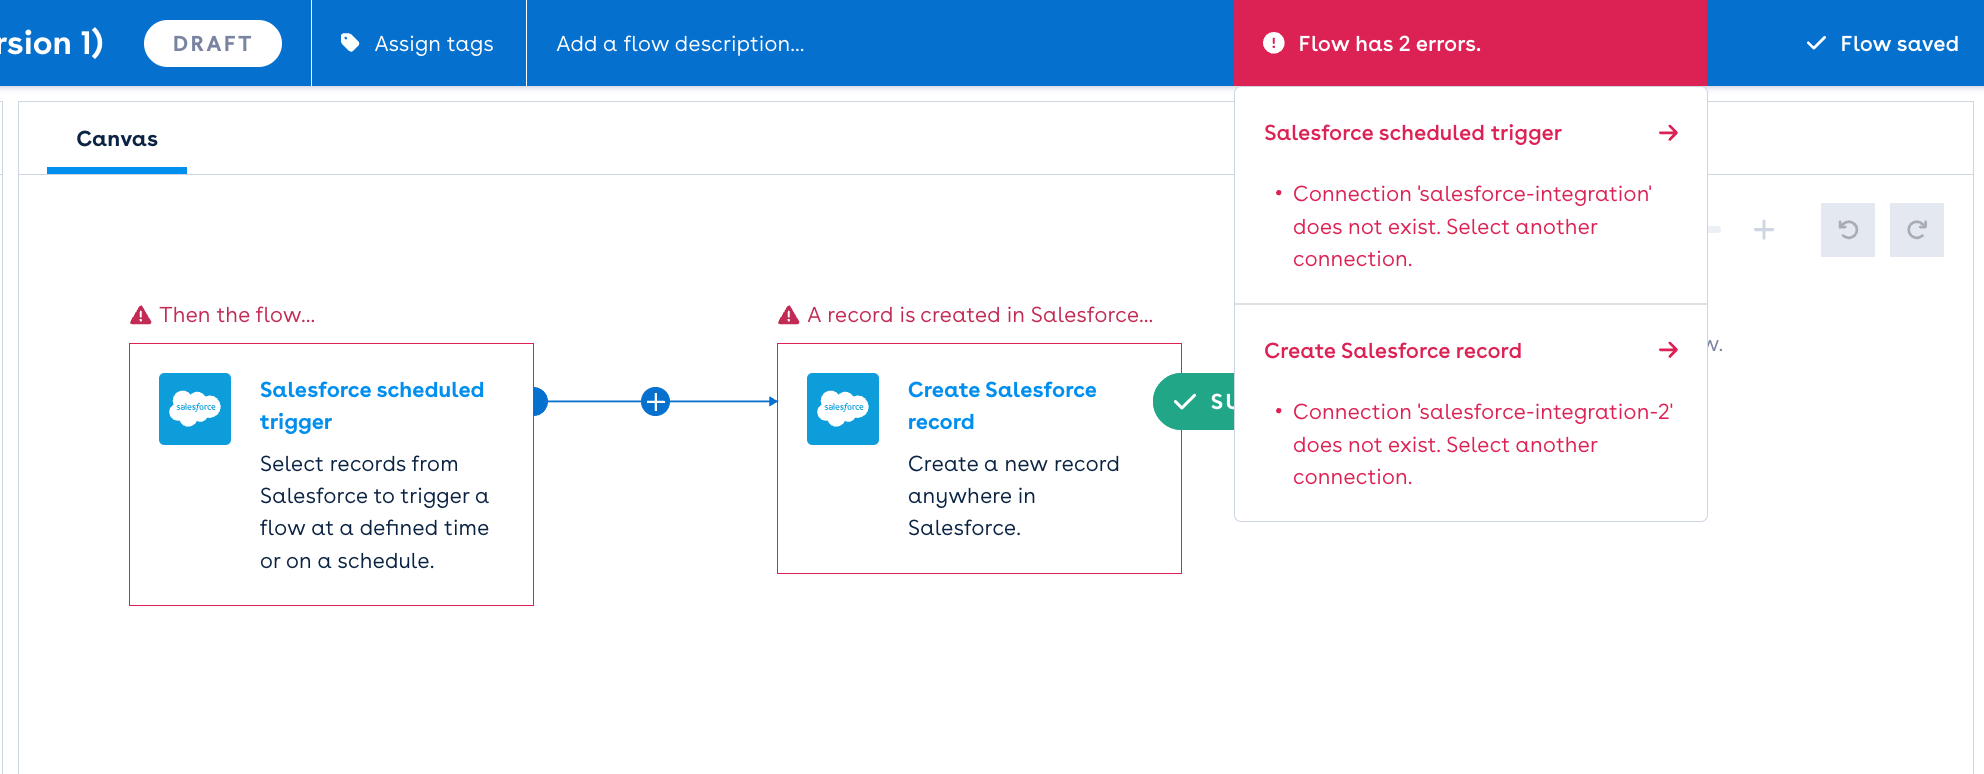Image resolution: width=1984 pixels, height=774 pixels.
Task: Click the 'Flow saved' status indicator
Action: tap(1882, 44)
